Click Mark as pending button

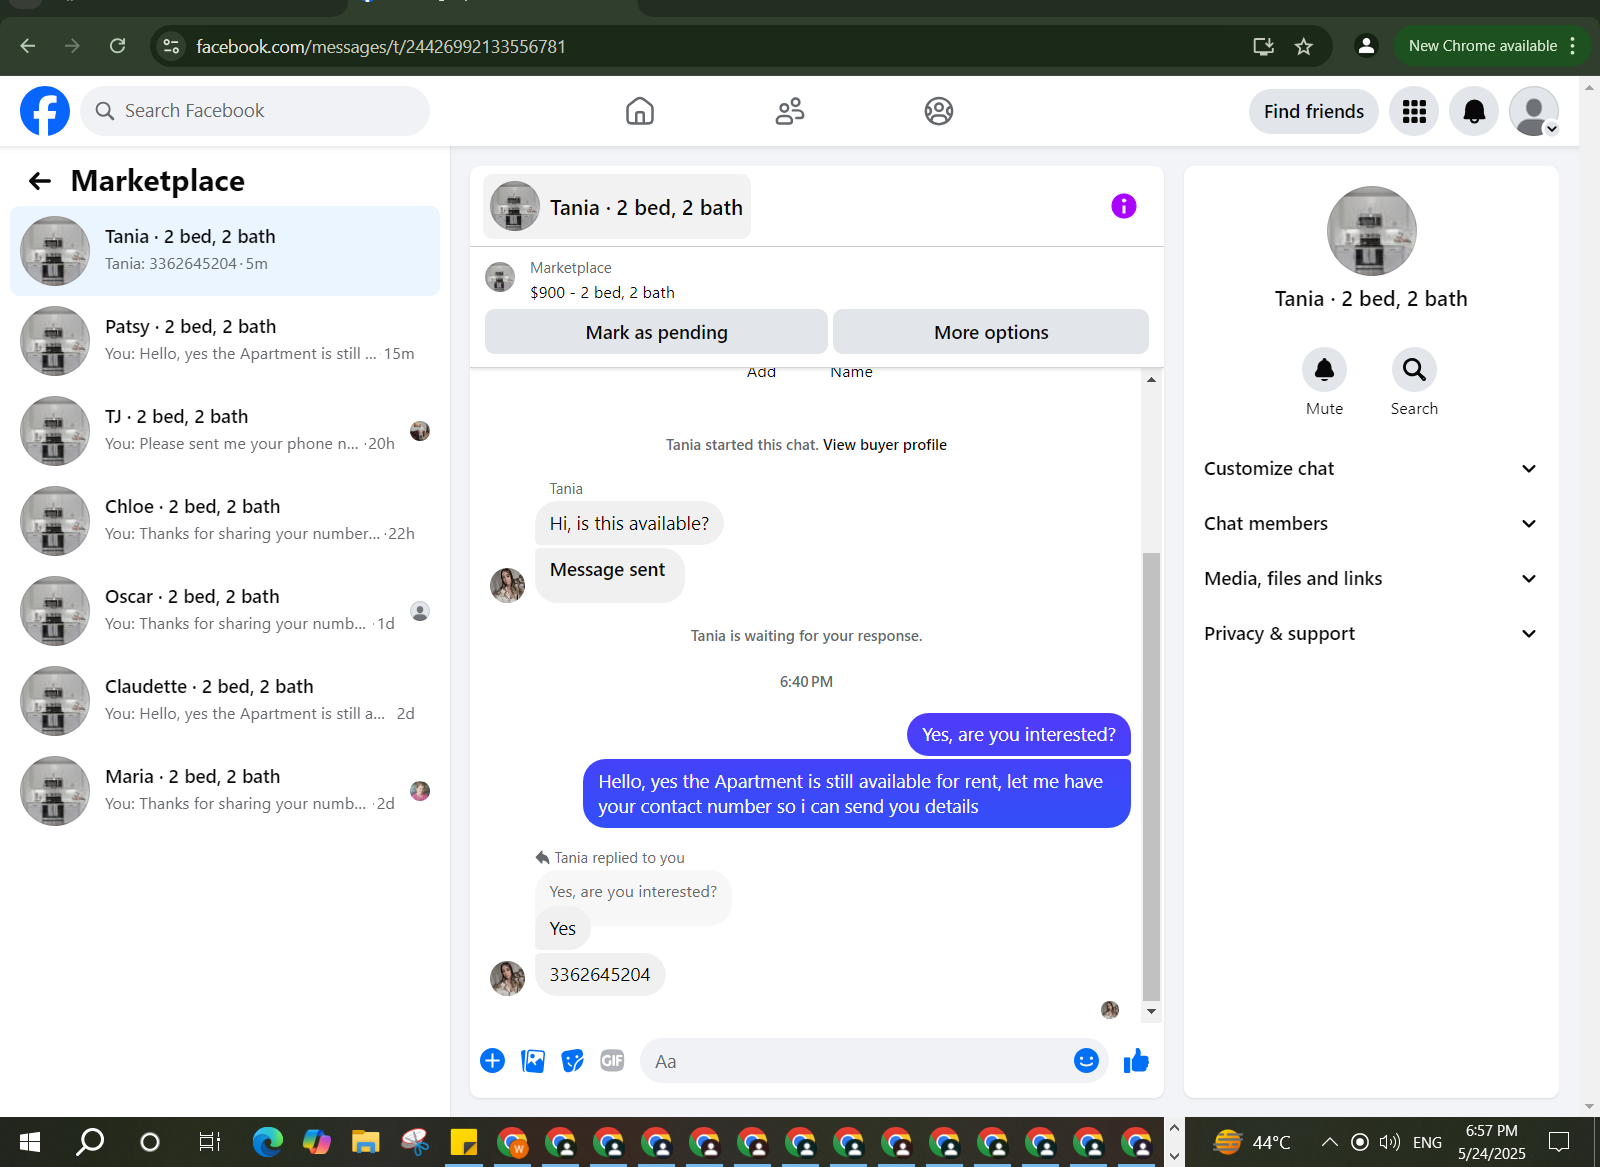656,332
